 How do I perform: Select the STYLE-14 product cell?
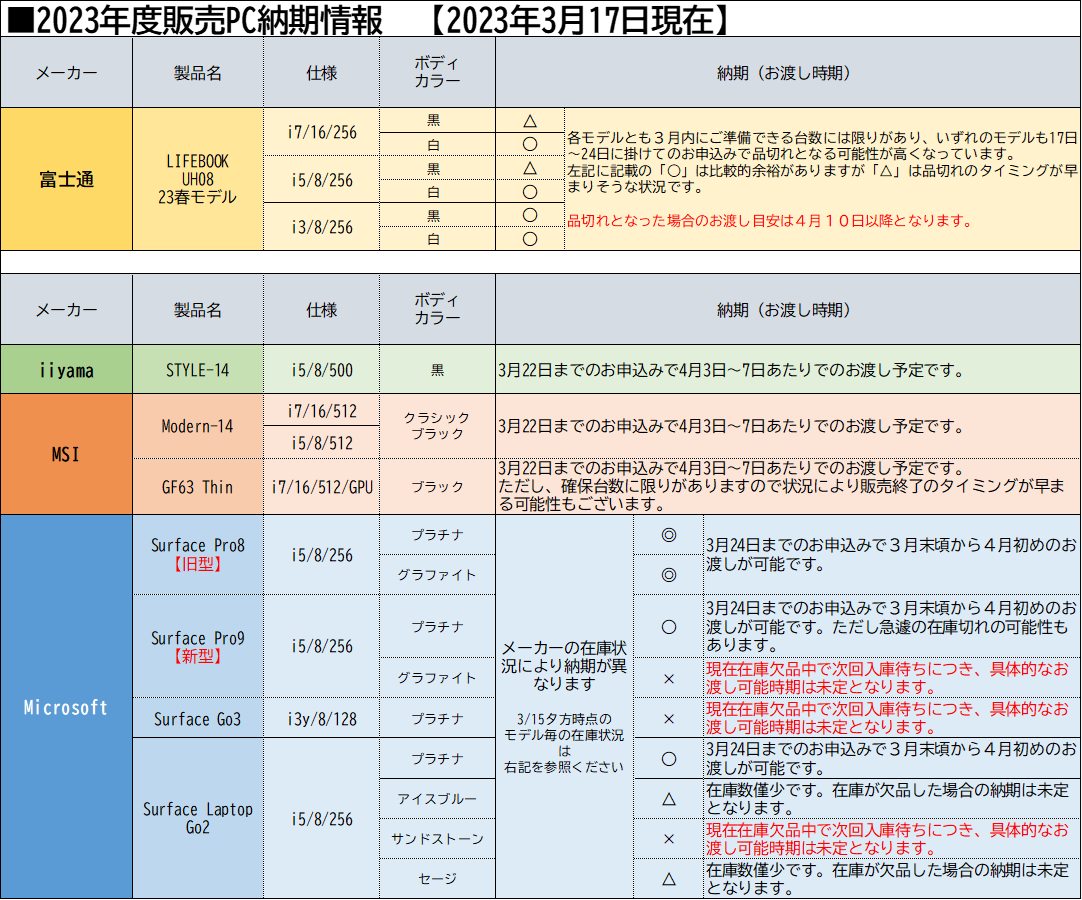pyautogui.click(x=197, y=369)
